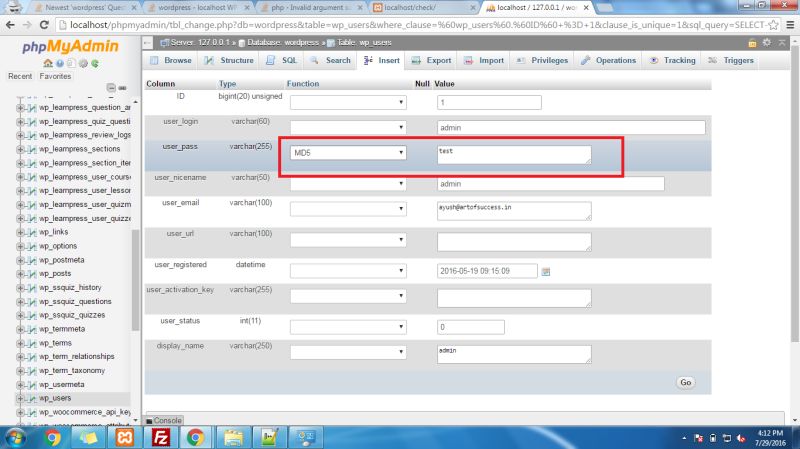Open function dropdown for user_activation_key
The width and height of the screenshot is (800, 449).
click(x=348, y=296)
